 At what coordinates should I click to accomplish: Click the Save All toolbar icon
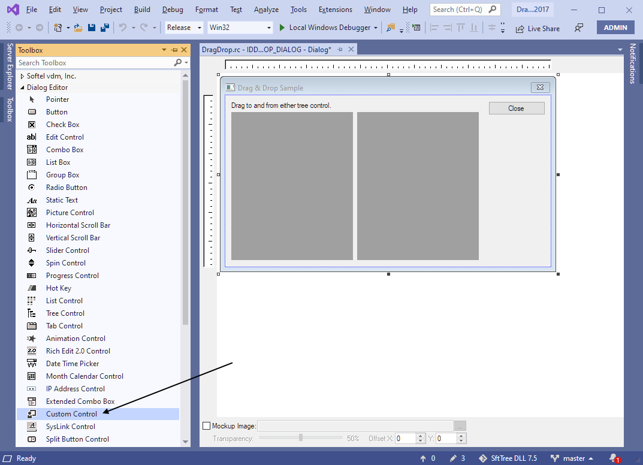click(x=105, y=27)
